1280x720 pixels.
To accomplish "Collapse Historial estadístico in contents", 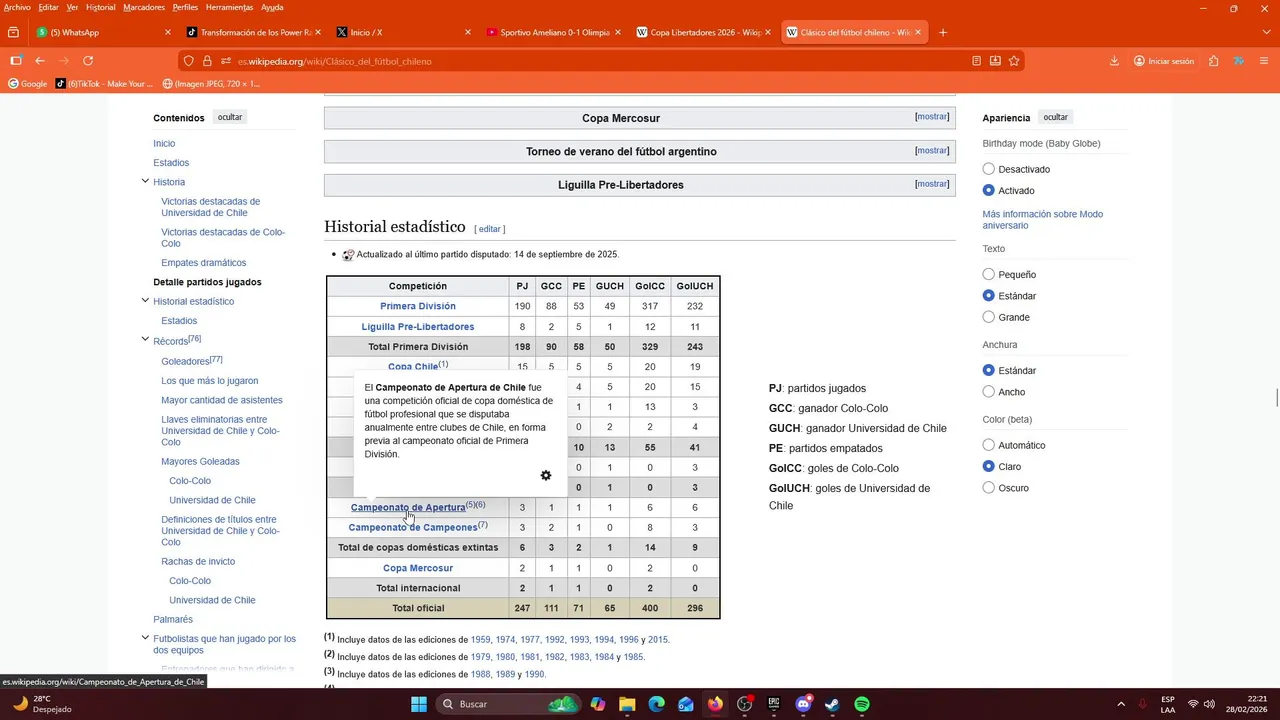I will (145, 300).
